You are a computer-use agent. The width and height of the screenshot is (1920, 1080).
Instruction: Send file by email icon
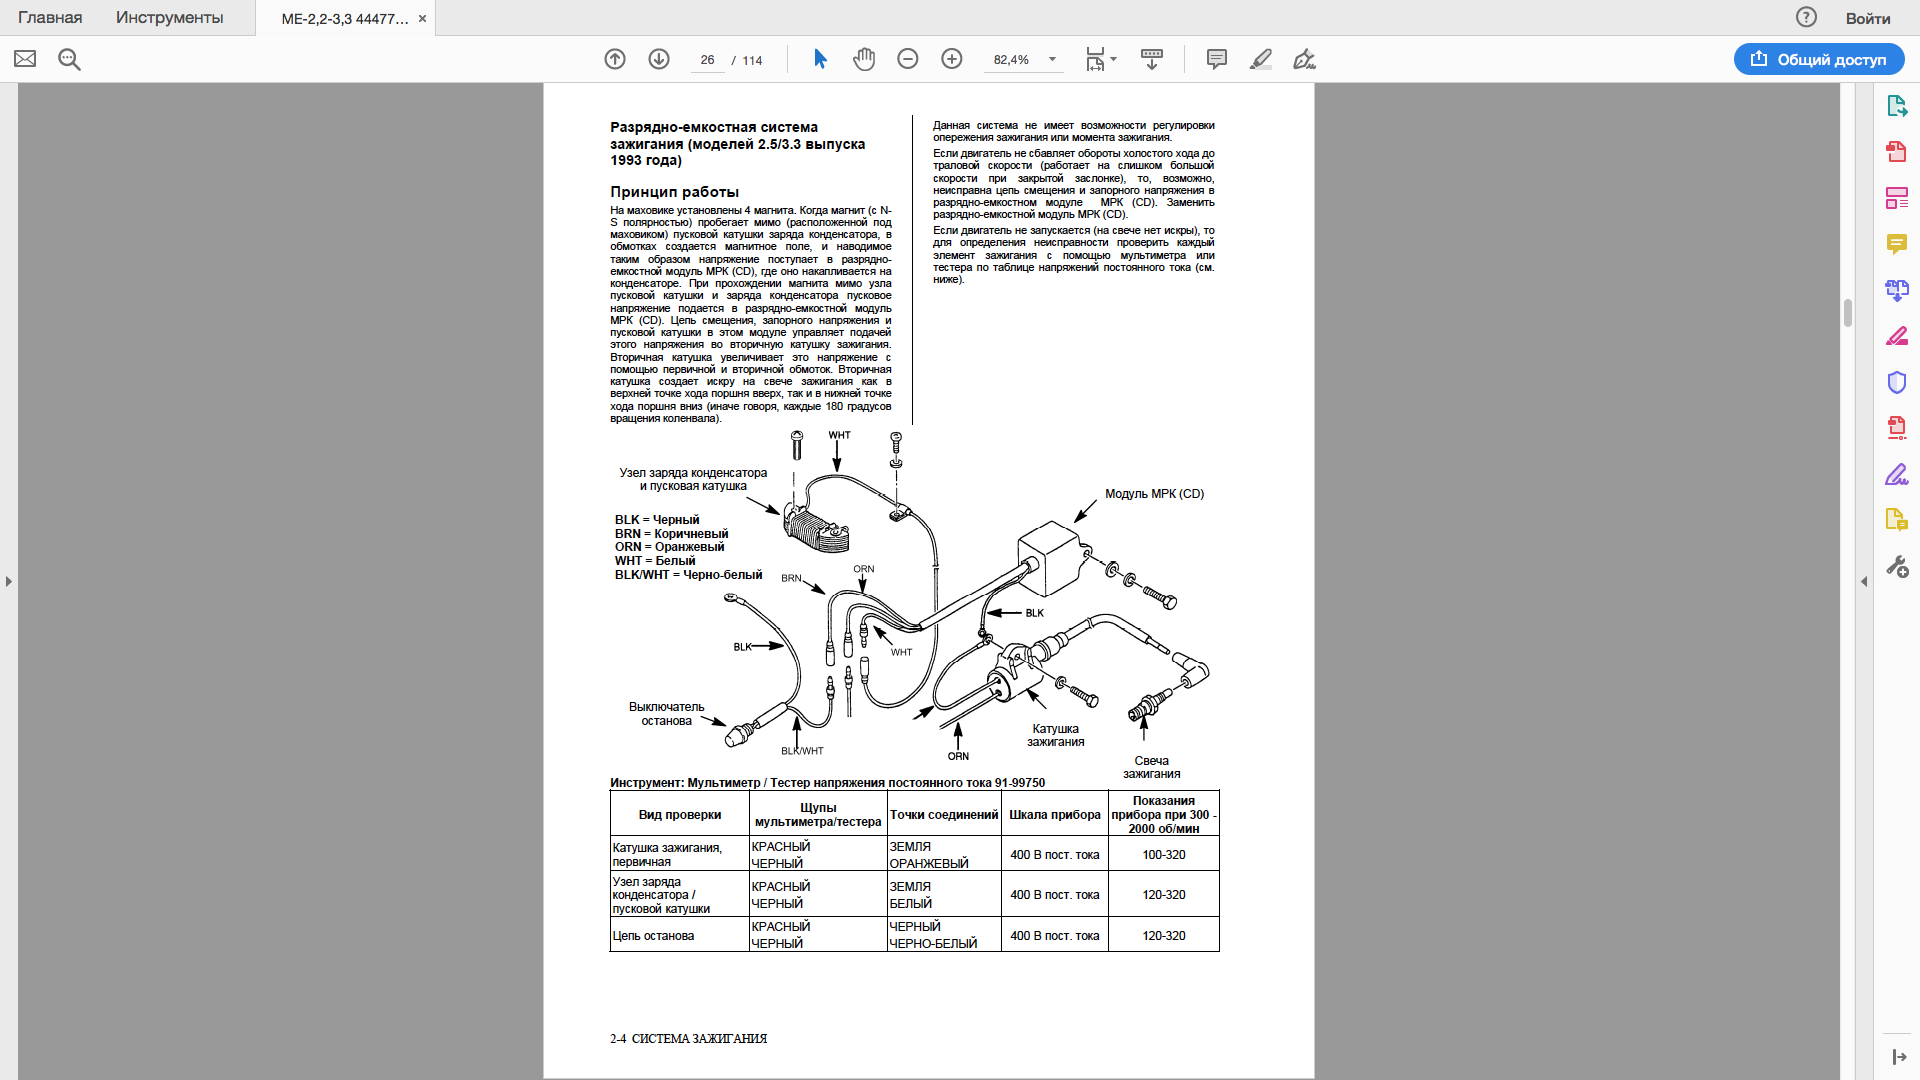25,59
